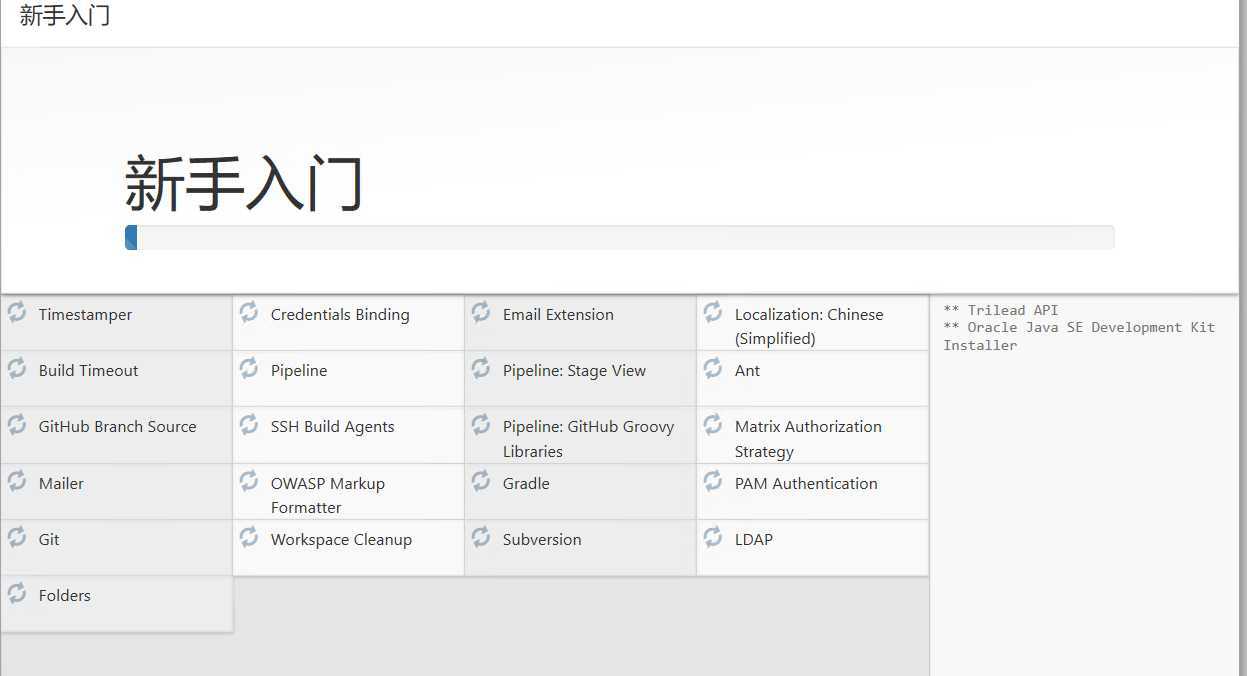This screenshot has height=676, width=1247.
Task: Click the refresh icon beside Folders
Action: (x=17, y=594)
